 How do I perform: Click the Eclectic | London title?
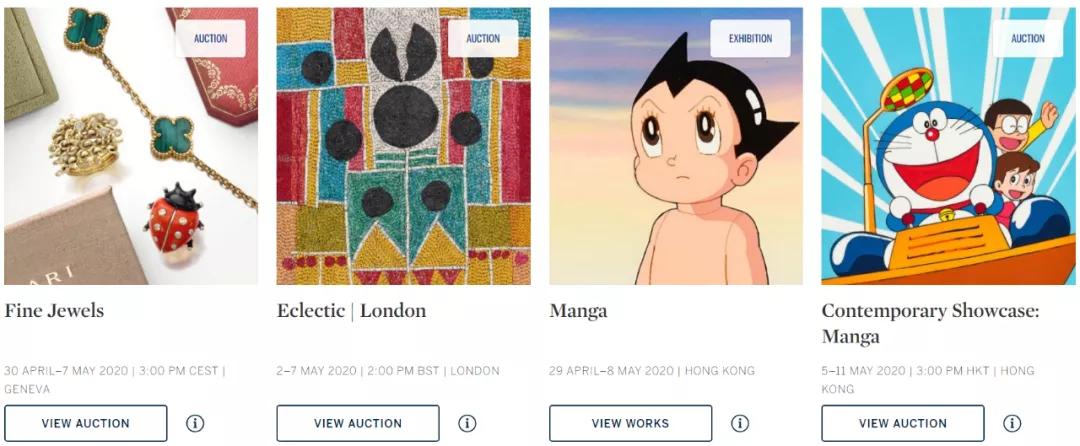(351, 311)
